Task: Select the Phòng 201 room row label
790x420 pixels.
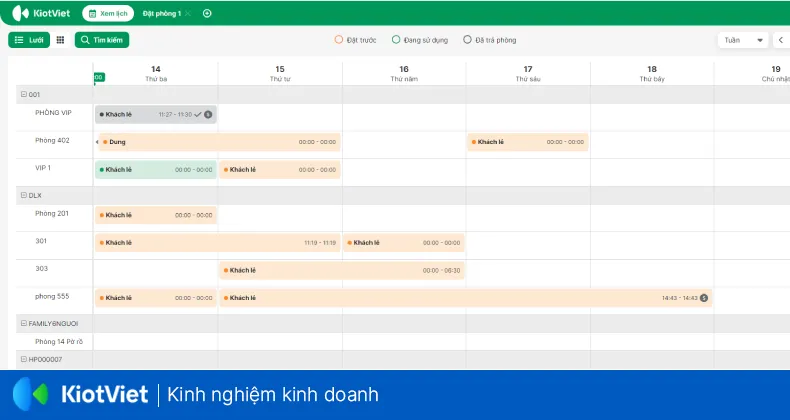Action: pos(52,214)
